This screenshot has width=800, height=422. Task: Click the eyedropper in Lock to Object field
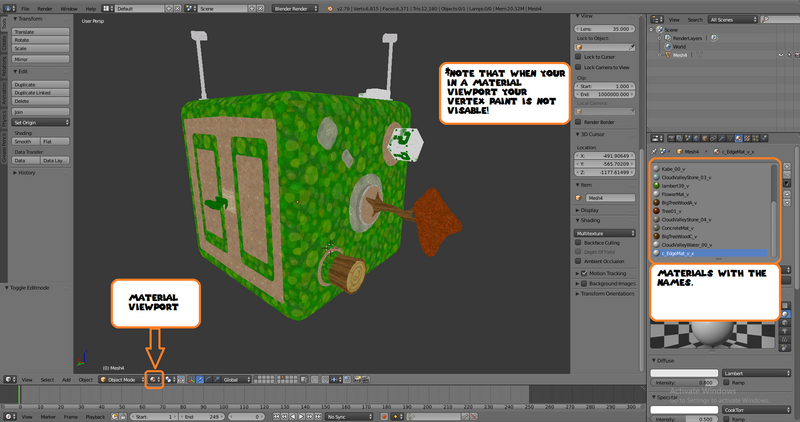coord(632,47)
